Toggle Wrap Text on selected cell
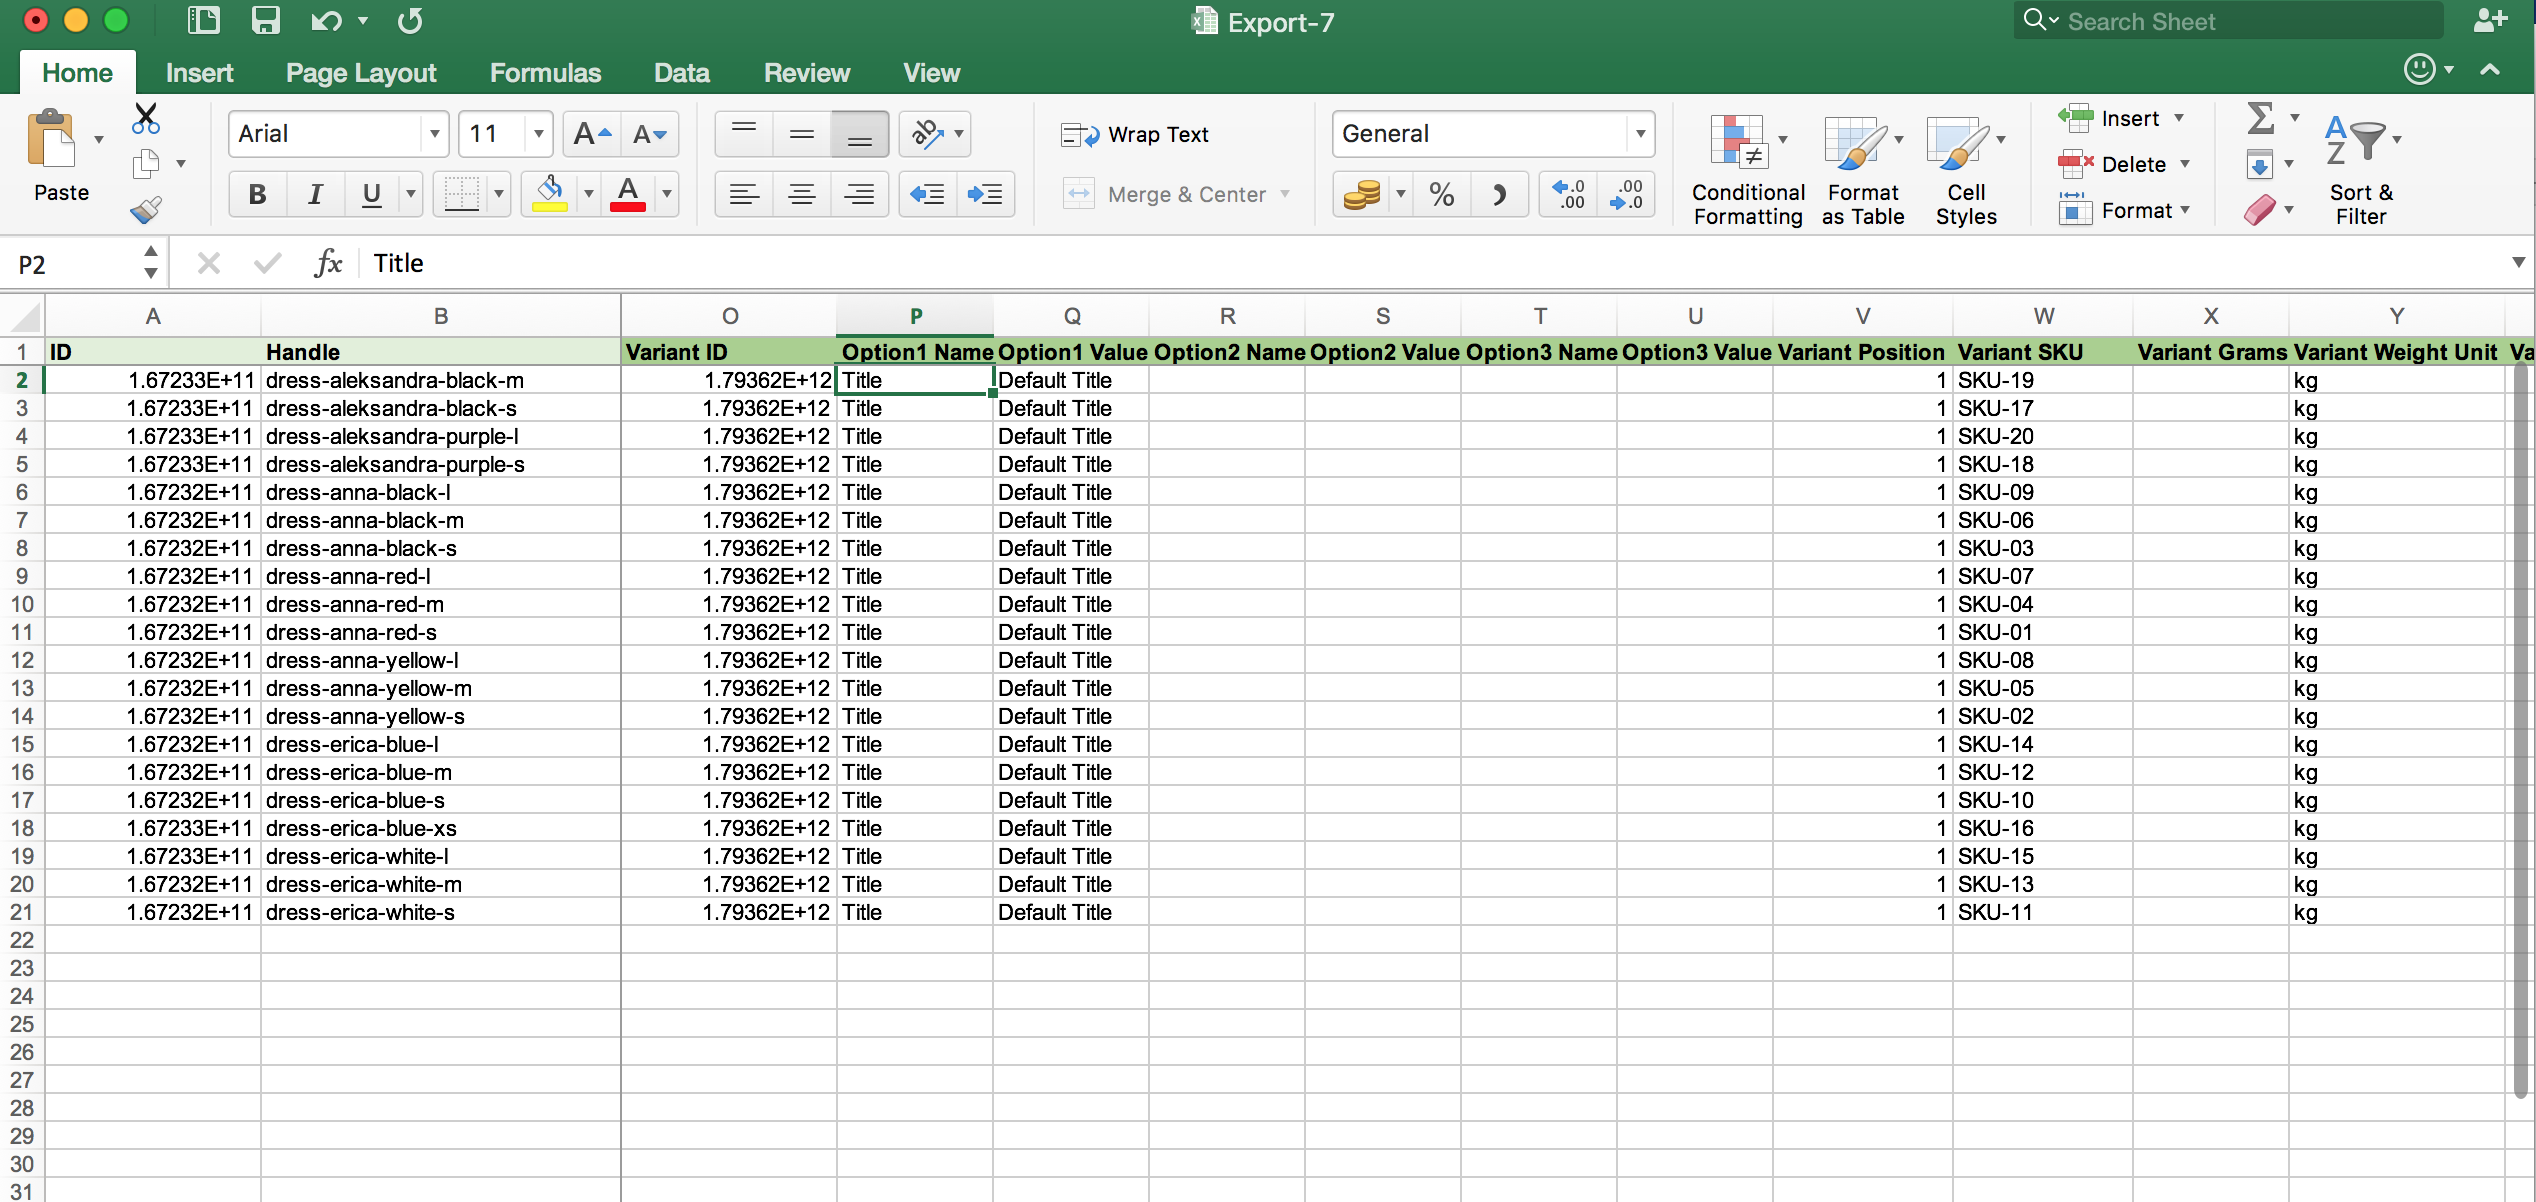 (x=1135, y=134)
